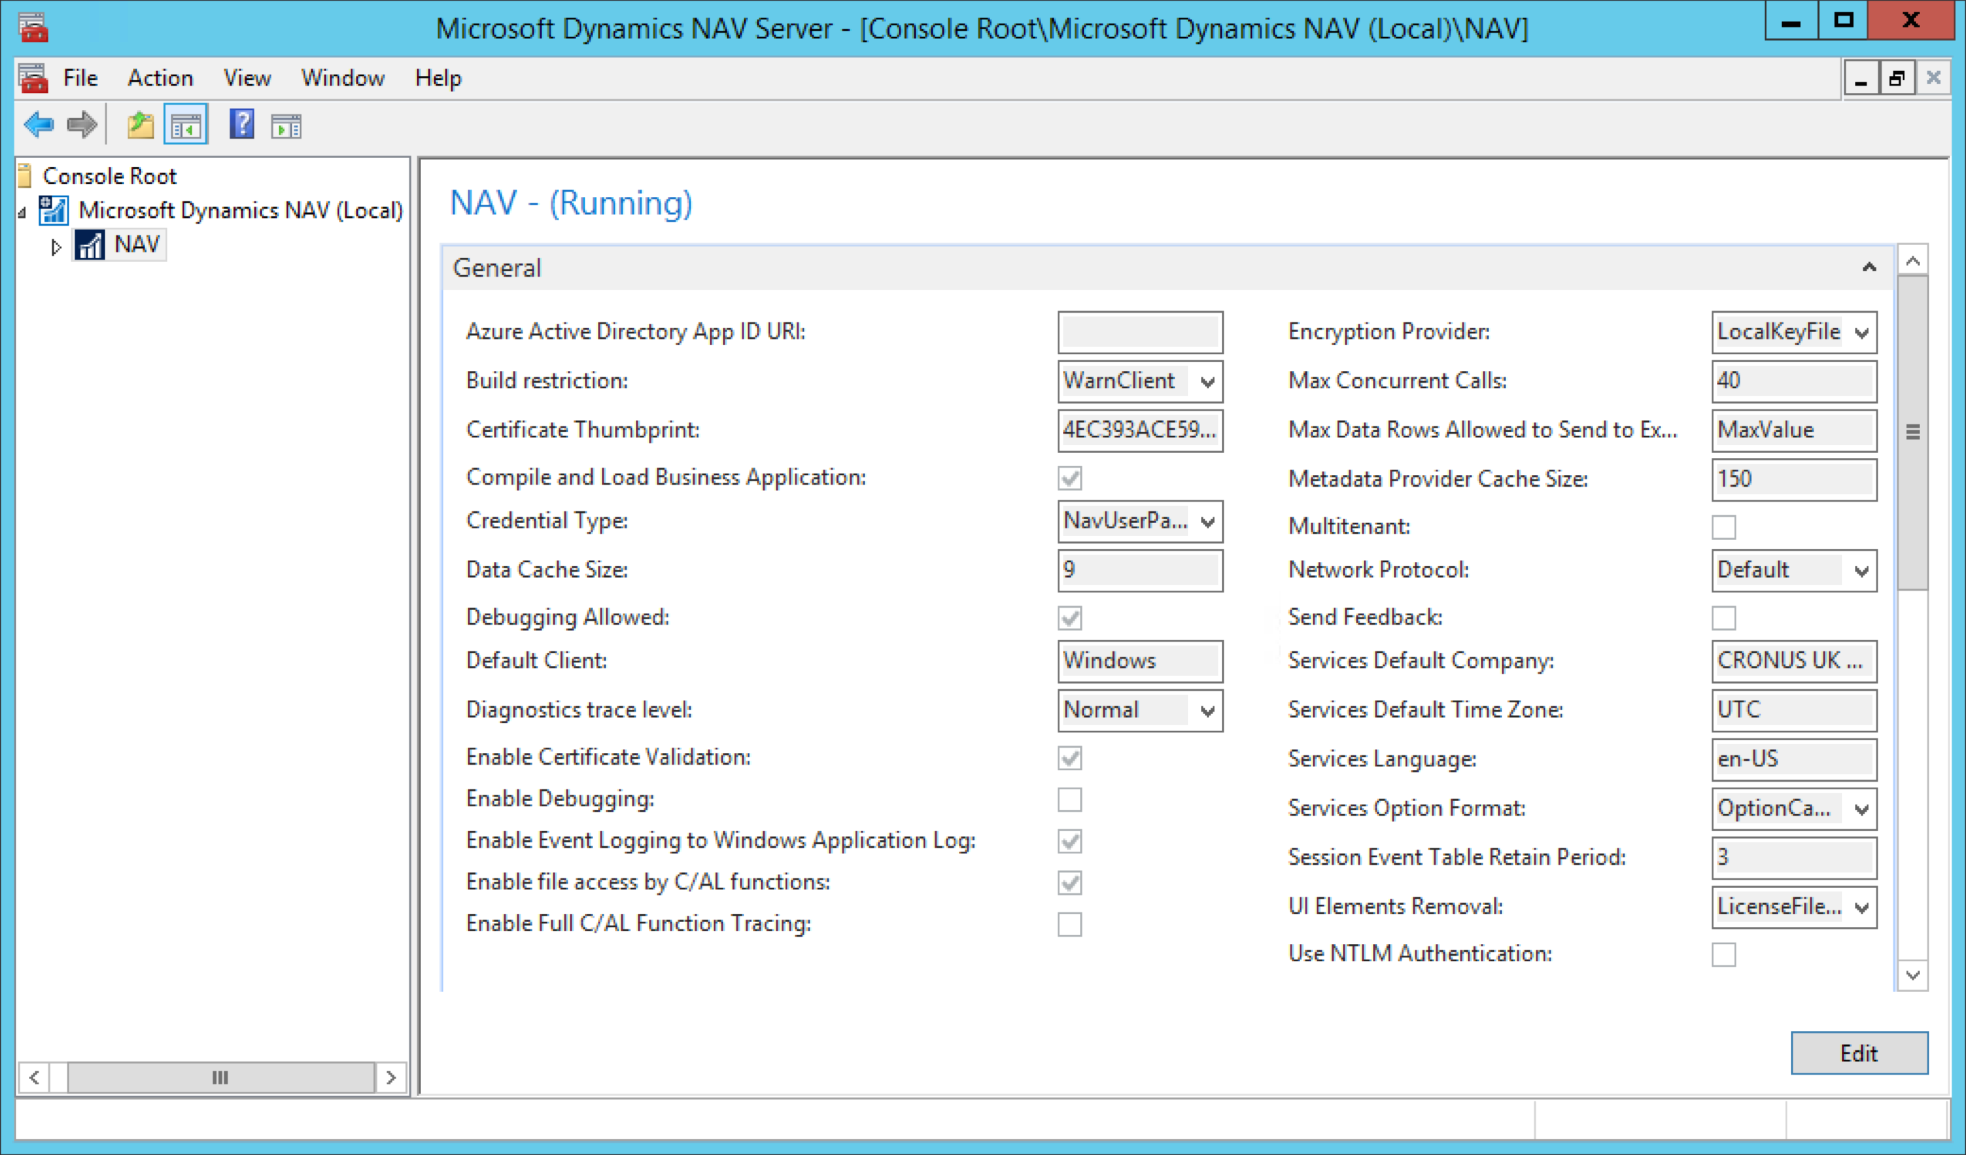Click the Console Root folder icon

pos(25,176)
